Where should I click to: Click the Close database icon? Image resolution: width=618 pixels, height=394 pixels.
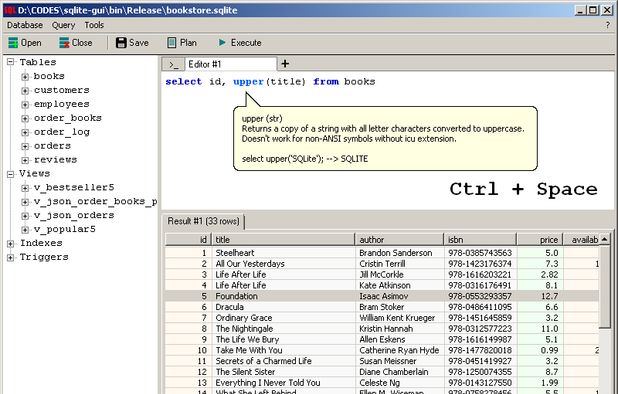point(64,43)
